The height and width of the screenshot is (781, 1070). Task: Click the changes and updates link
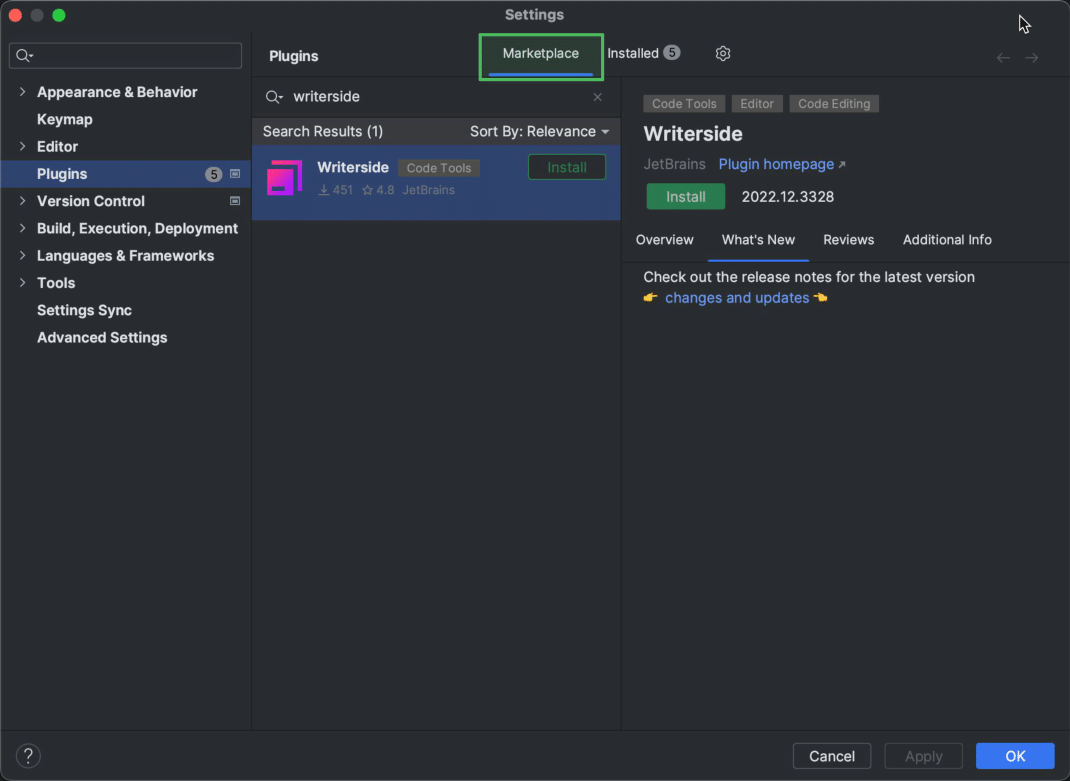pos(737,297)
